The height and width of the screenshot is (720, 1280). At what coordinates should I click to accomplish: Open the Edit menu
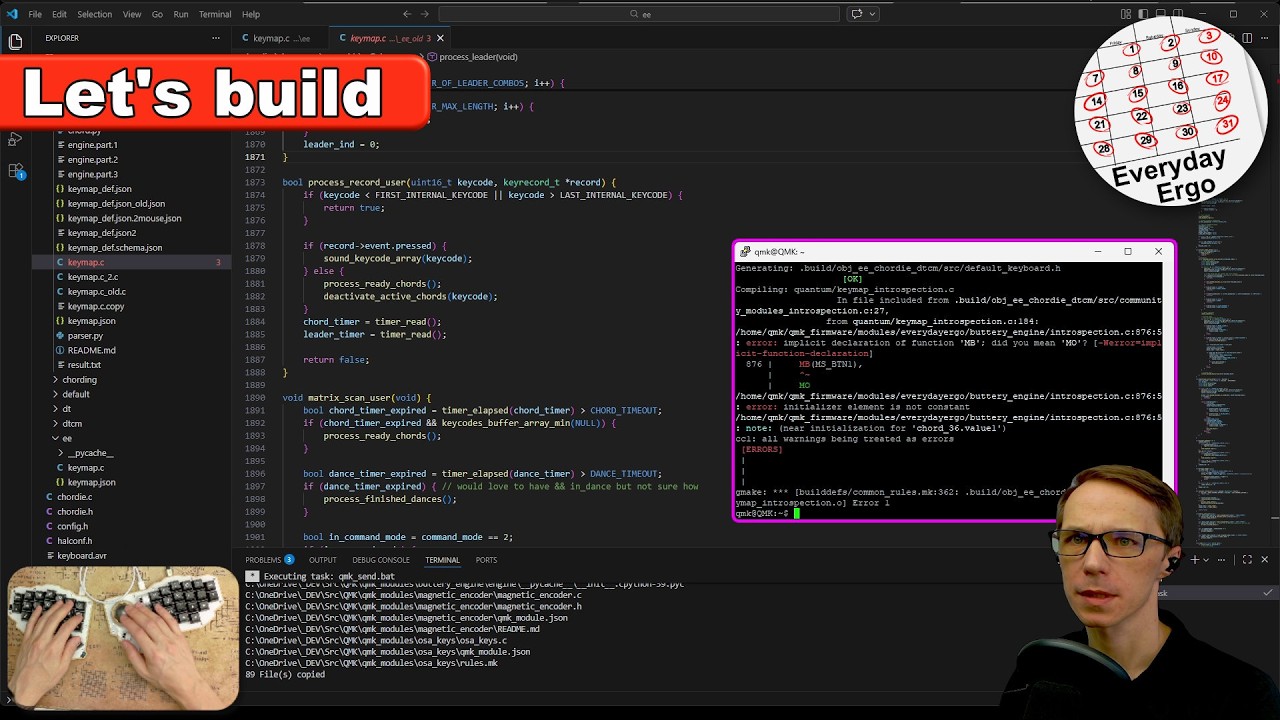click(59, 14)
